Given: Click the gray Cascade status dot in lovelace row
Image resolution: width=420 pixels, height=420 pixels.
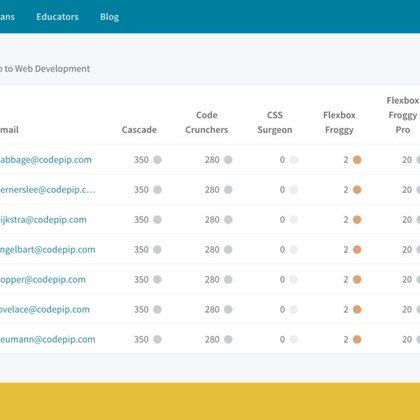Looking at the screenshot, I should (x=157, y=309).
